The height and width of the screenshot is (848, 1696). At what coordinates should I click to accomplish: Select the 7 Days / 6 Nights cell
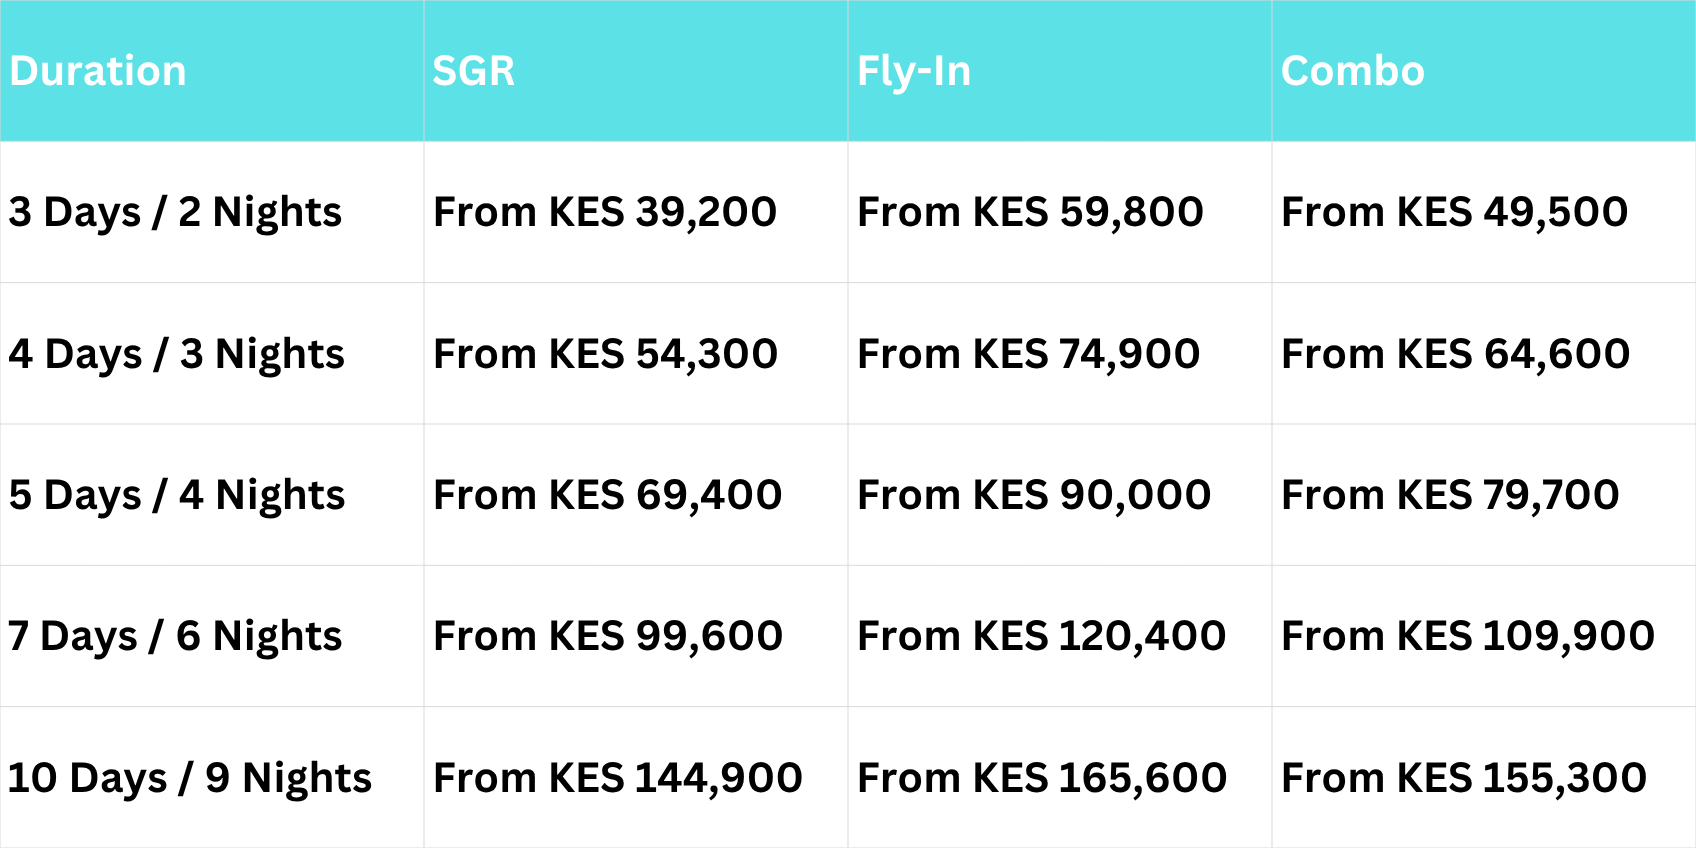click(175, 636)
